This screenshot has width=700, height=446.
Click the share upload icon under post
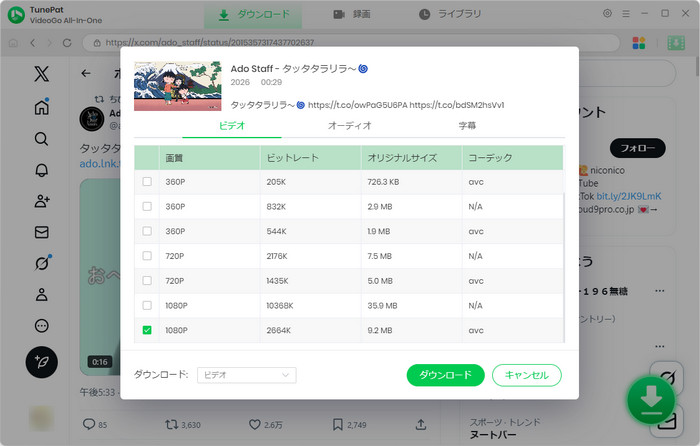tap(421, 425)
